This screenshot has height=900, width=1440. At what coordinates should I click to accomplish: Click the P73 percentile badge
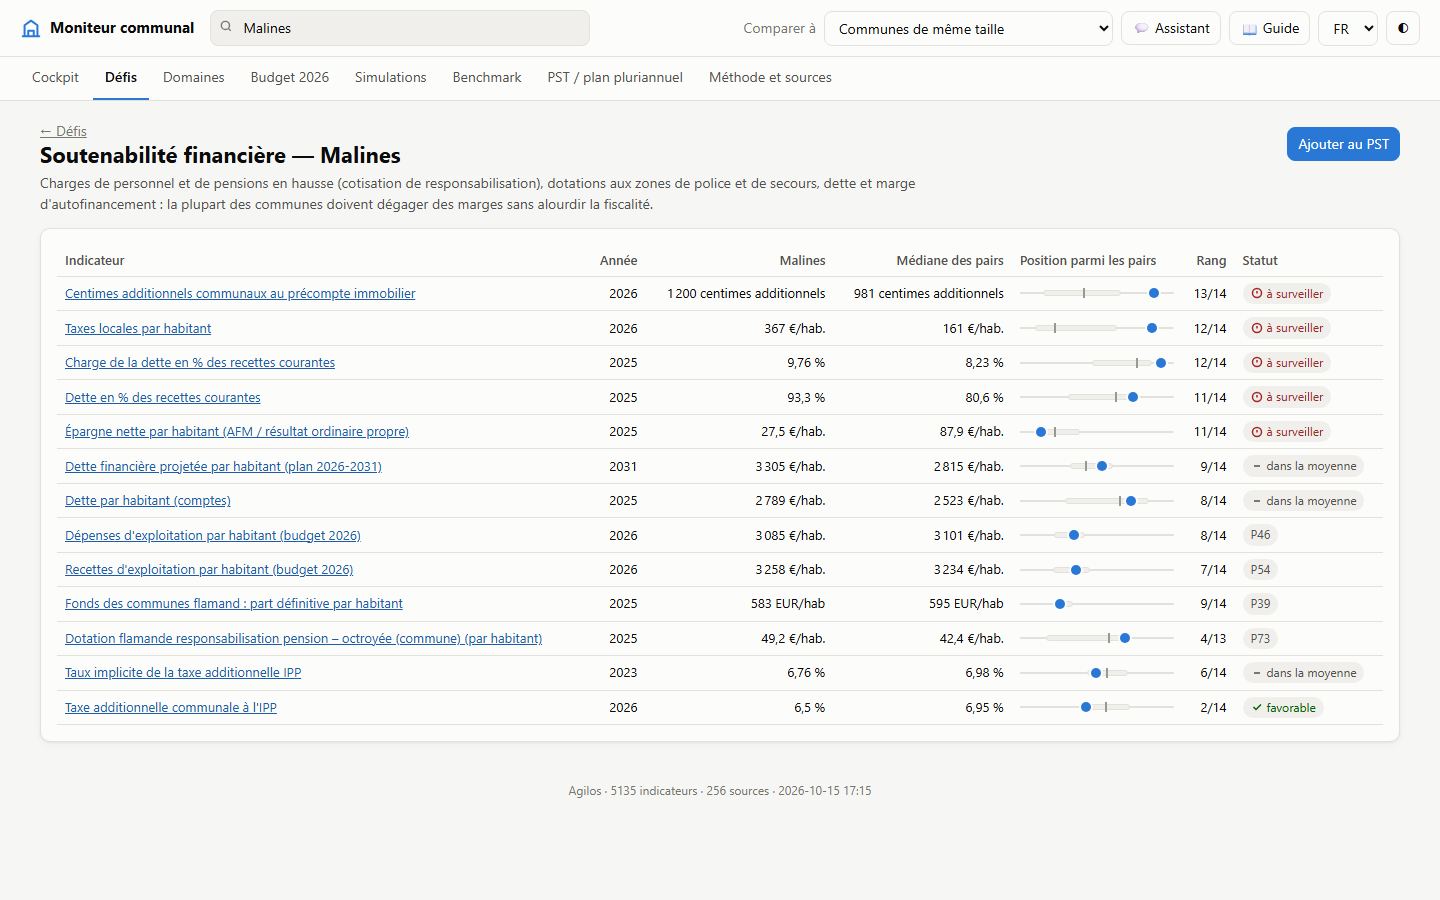(x=1260, y=638)
